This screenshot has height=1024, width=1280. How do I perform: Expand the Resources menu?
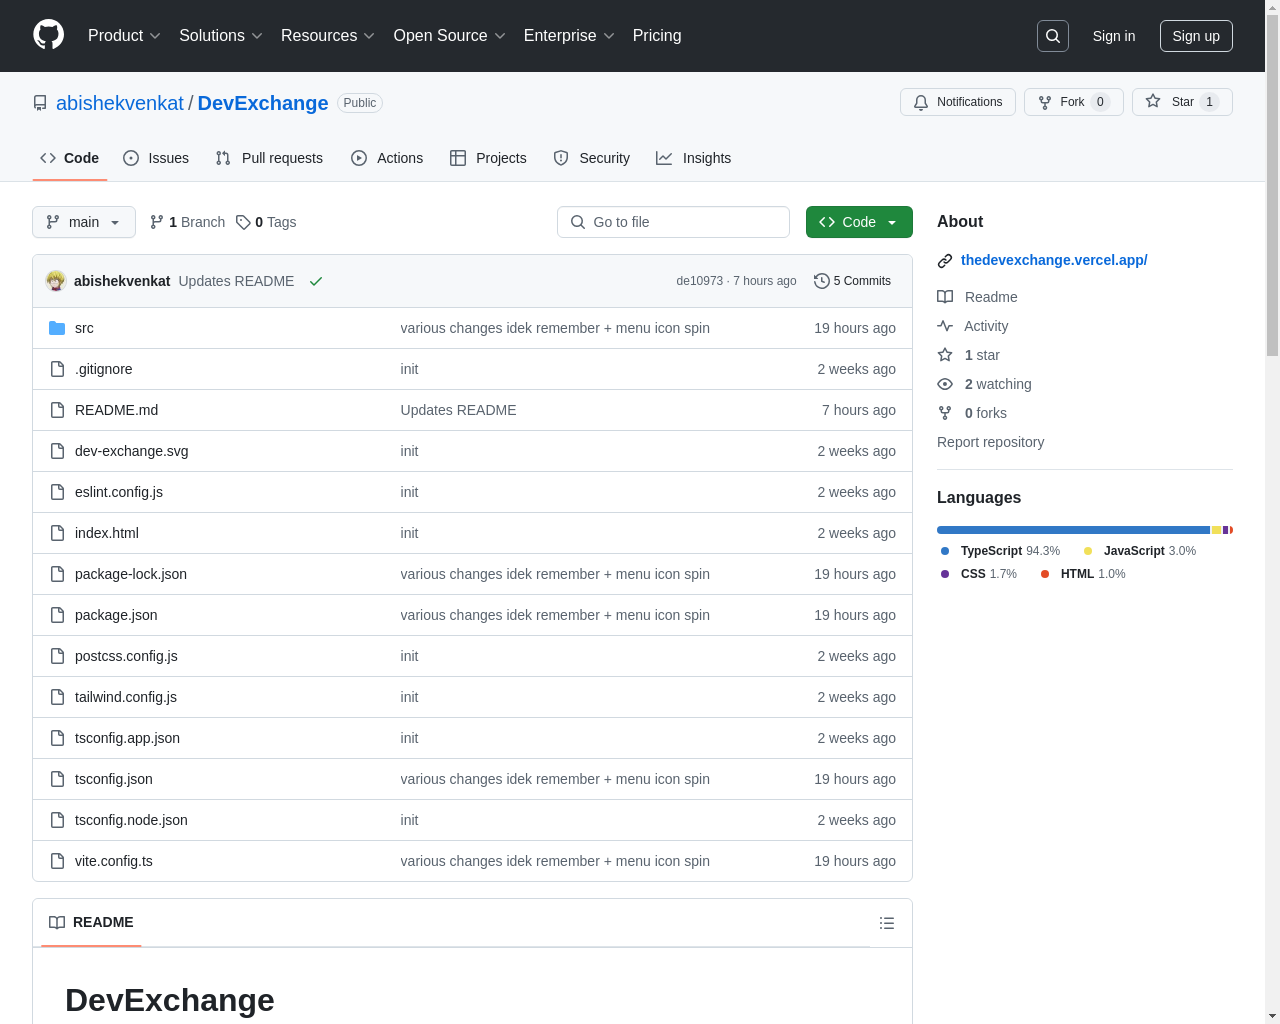pyautogui.click(x=328, y=35)
